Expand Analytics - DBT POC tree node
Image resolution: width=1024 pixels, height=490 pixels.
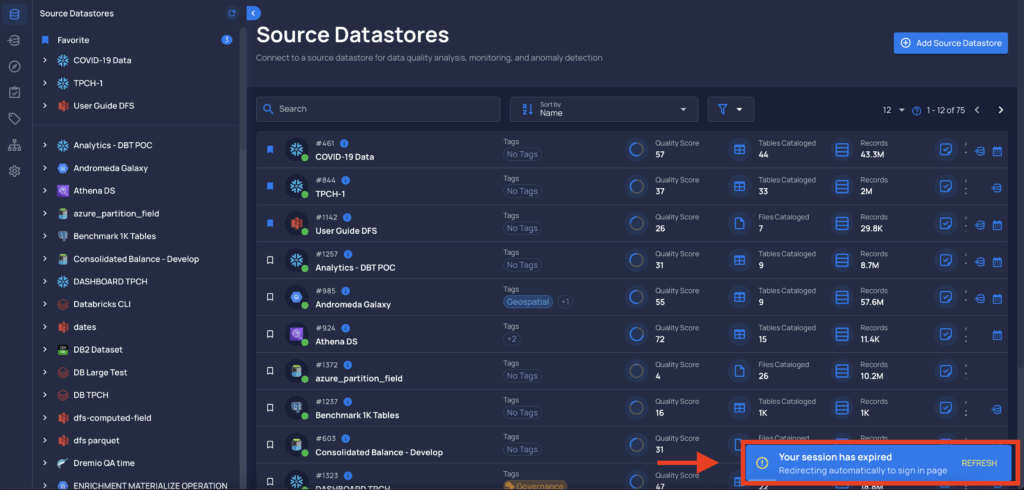45,145
